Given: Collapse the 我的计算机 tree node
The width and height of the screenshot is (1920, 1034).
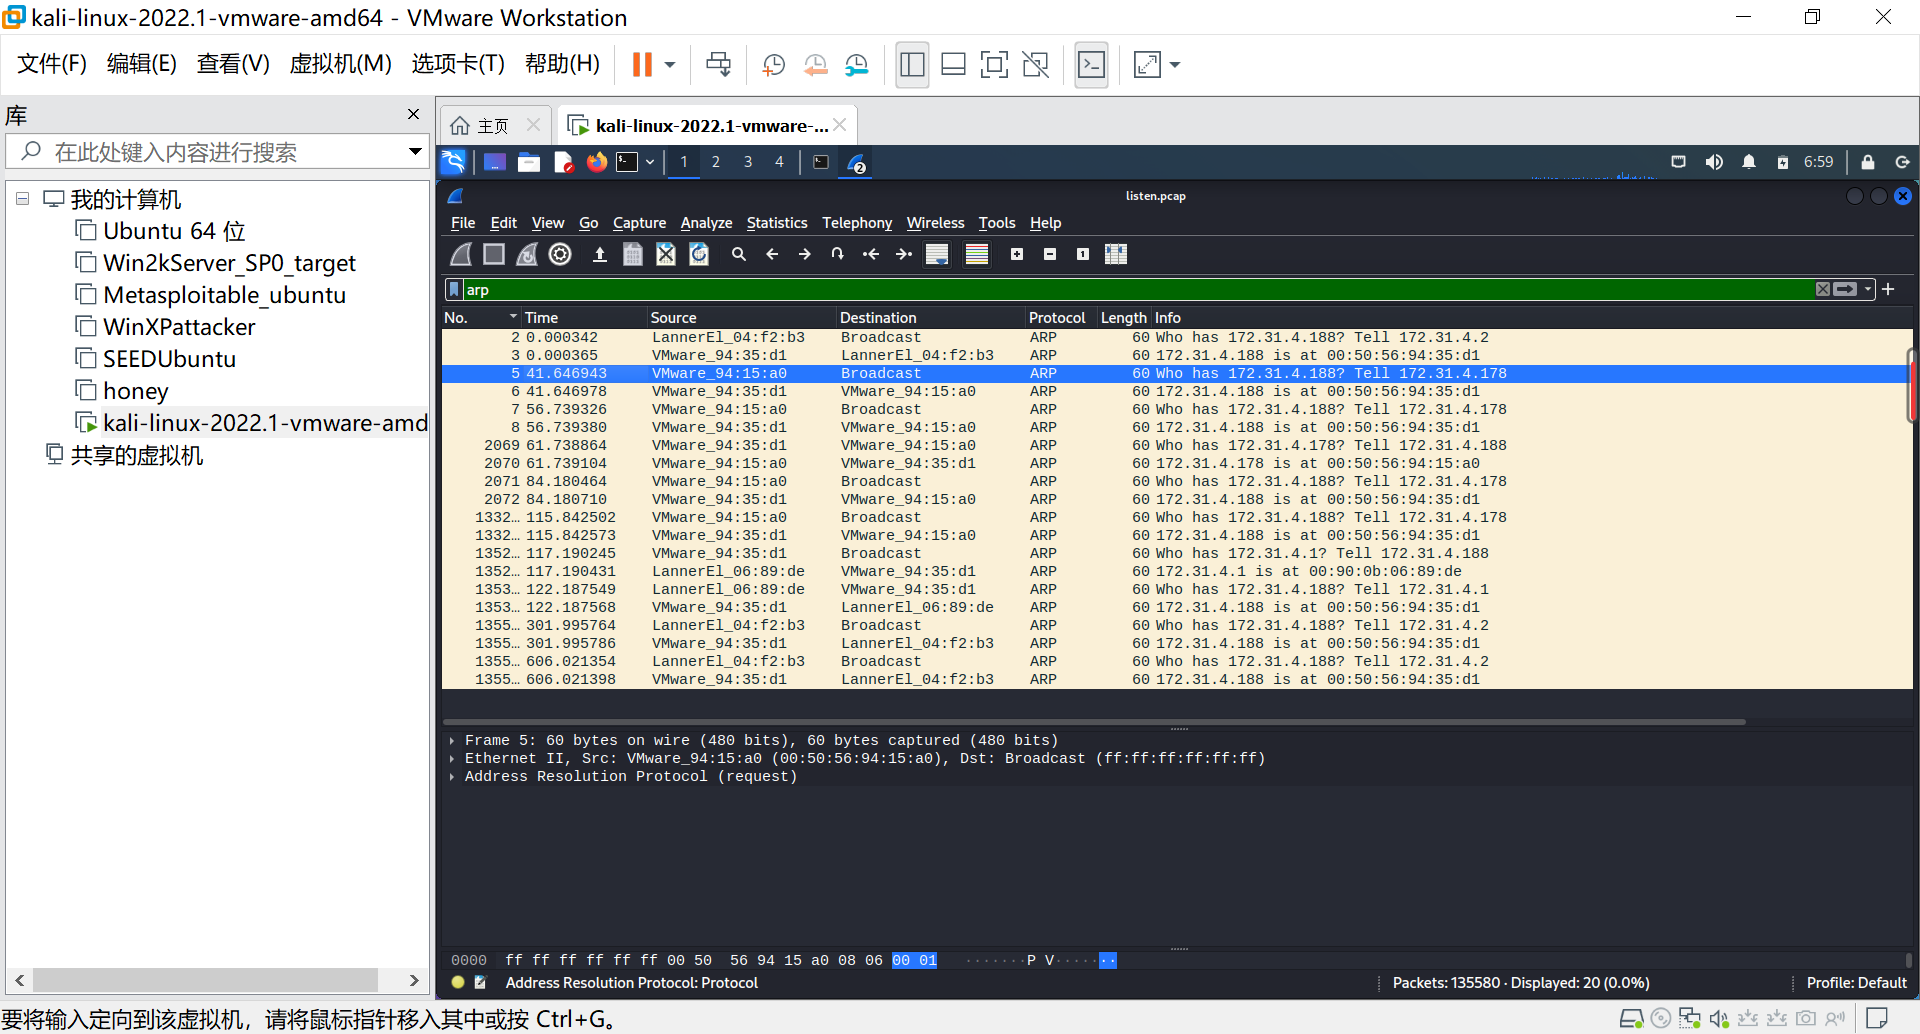Looking at the screenshot, I should click(22, 199).
